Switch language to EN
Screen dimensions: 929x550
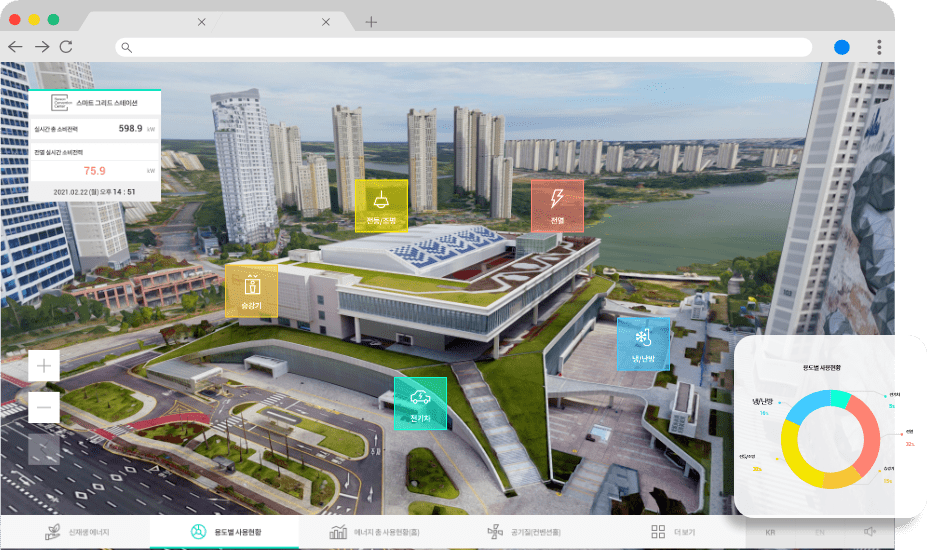[x=820, y=532]
